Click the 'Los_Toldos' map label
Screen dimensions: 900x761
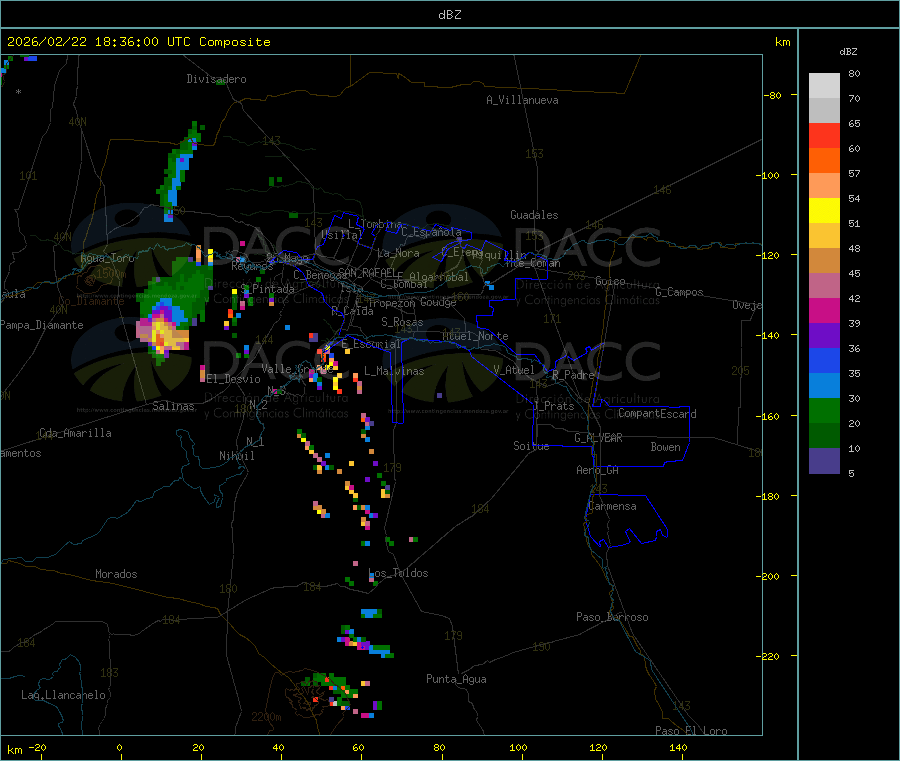(x=398, y=573)
